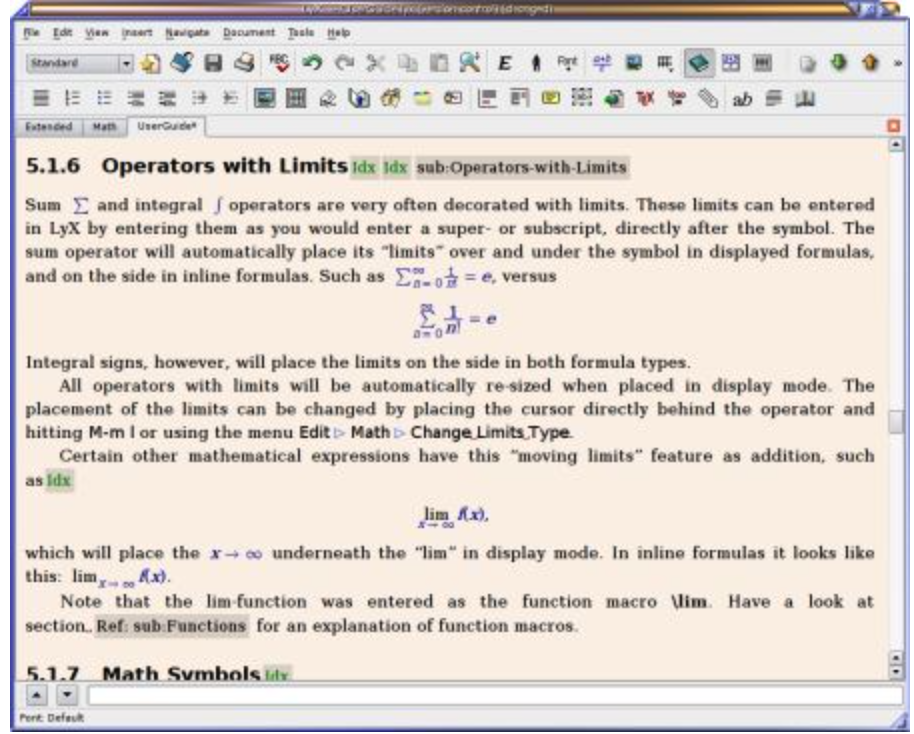Apply bulleted itemize list icon
Viewport: 914px width, 734px height.
tap(104, 98)
